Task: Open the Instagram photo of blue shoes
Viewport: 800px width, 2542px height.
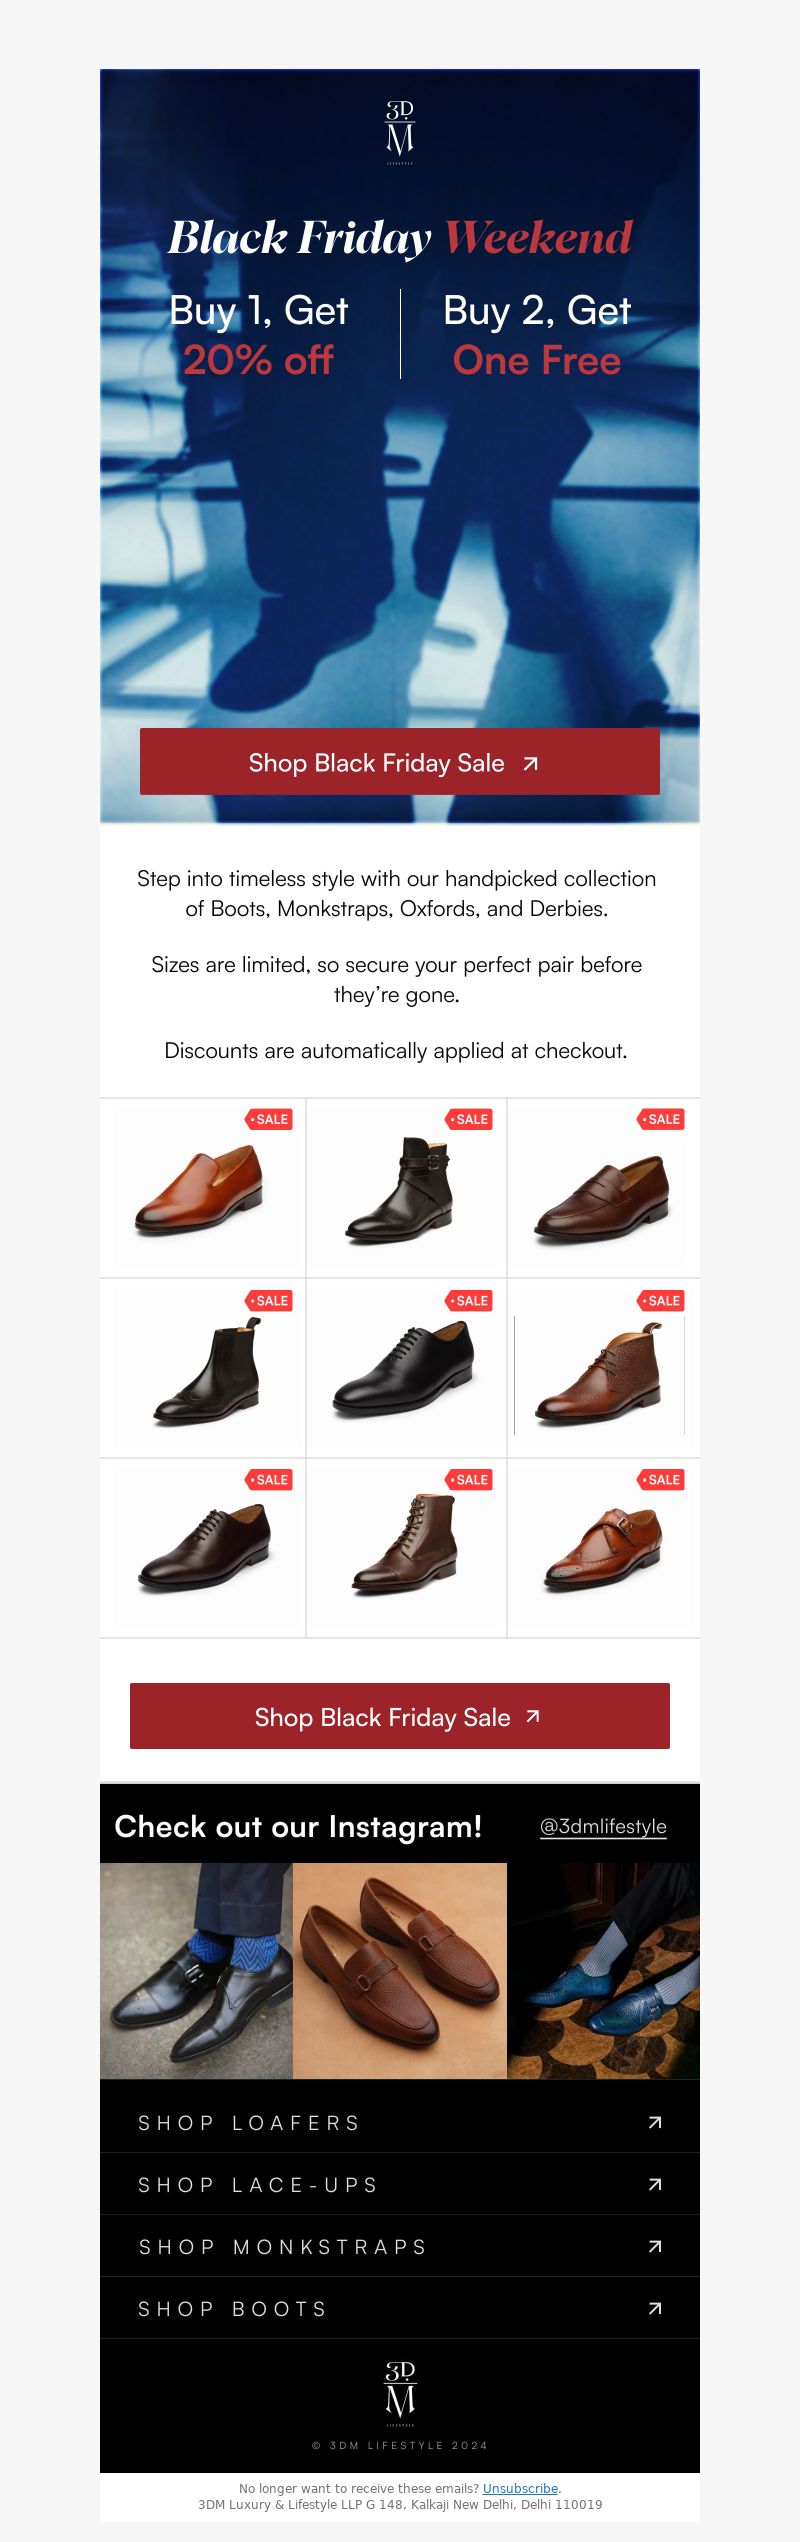Action: point(604,1970)
